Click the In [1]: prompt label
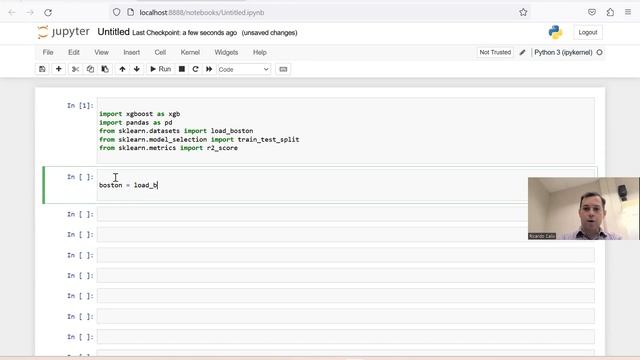640x360 pixels. [x=80, y=106]
